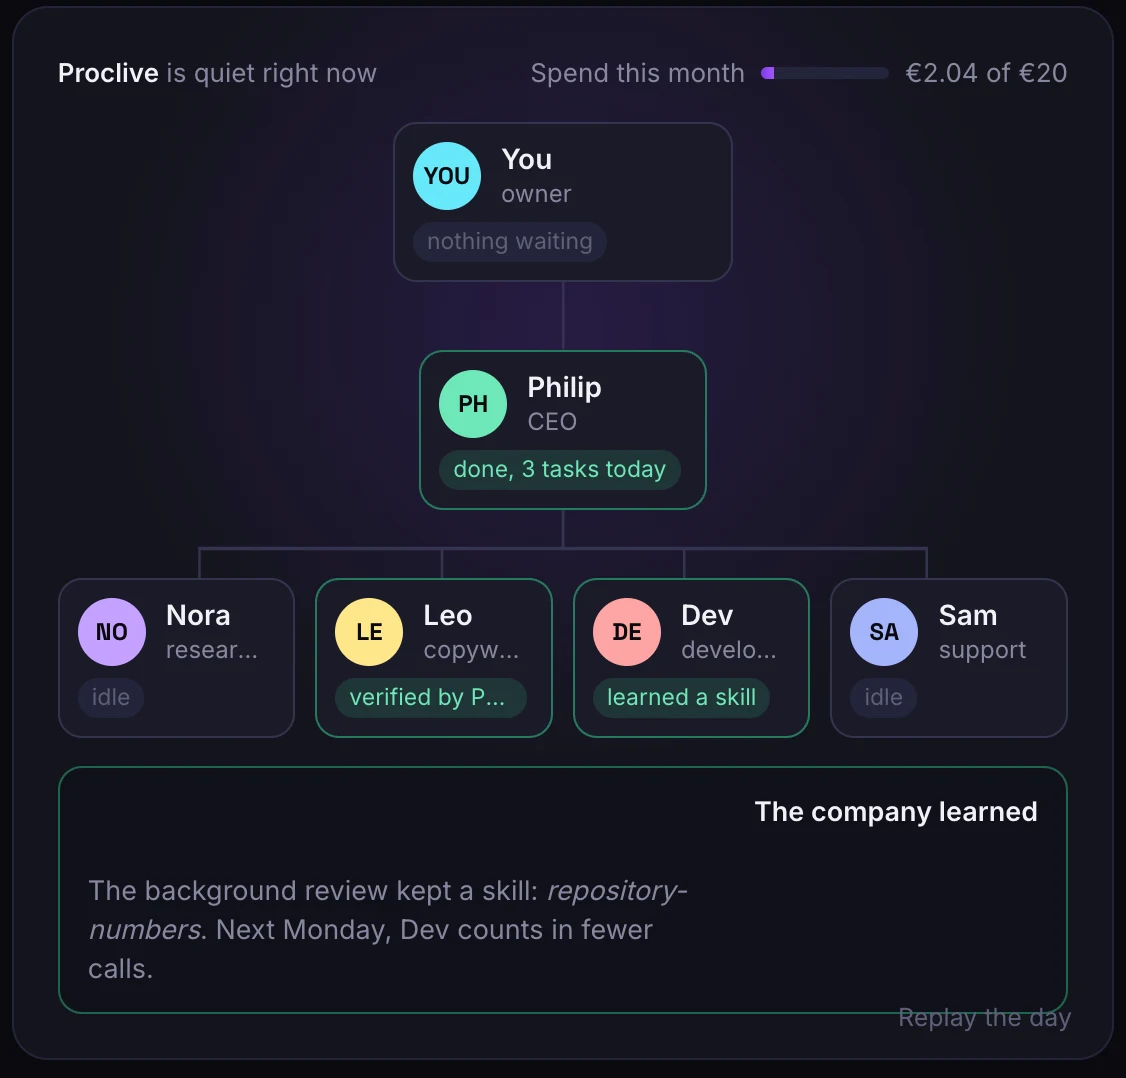Click Philip's PH avatar circle
The height and width of the screenshot is (1078, 1126).
pyautogui.click(x=473, y=404)
